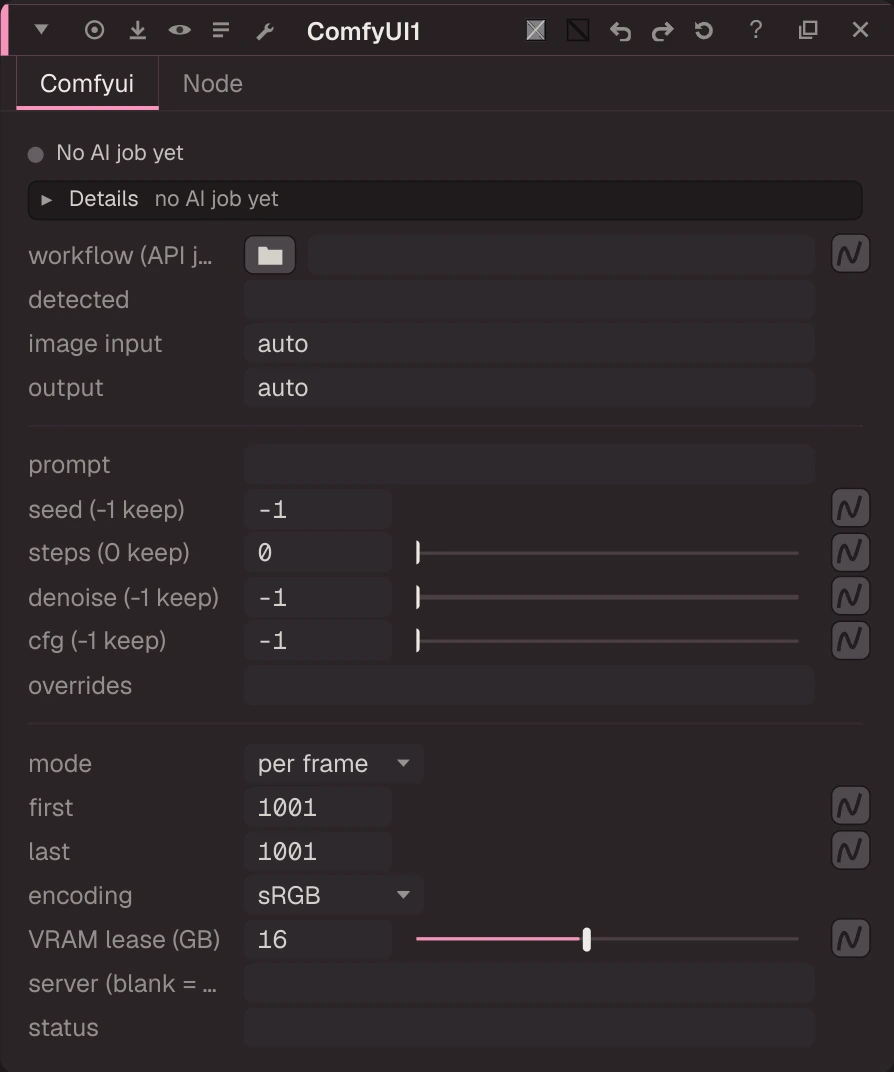The height and width of the screenshot is (1072, 894).
Task: Click the redo arrow icon
Action: coord(662,31)
